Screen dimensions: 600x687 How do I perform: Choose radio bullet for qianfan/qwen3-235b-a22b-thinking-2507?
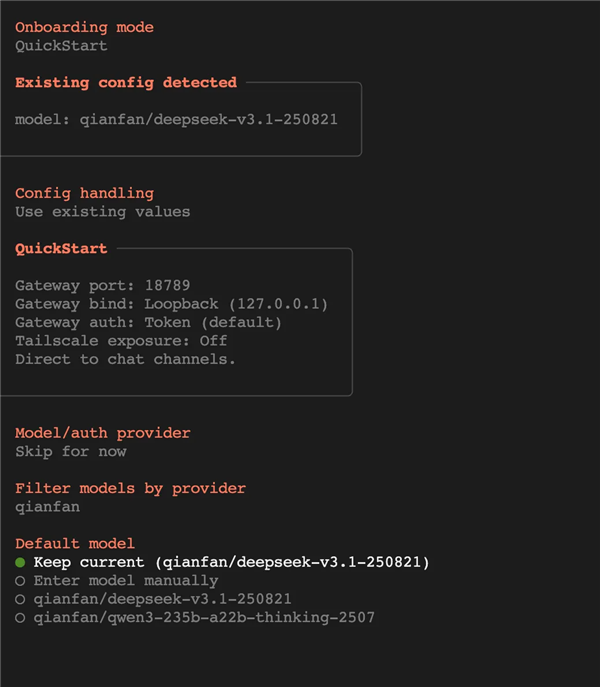pos(20,618)
